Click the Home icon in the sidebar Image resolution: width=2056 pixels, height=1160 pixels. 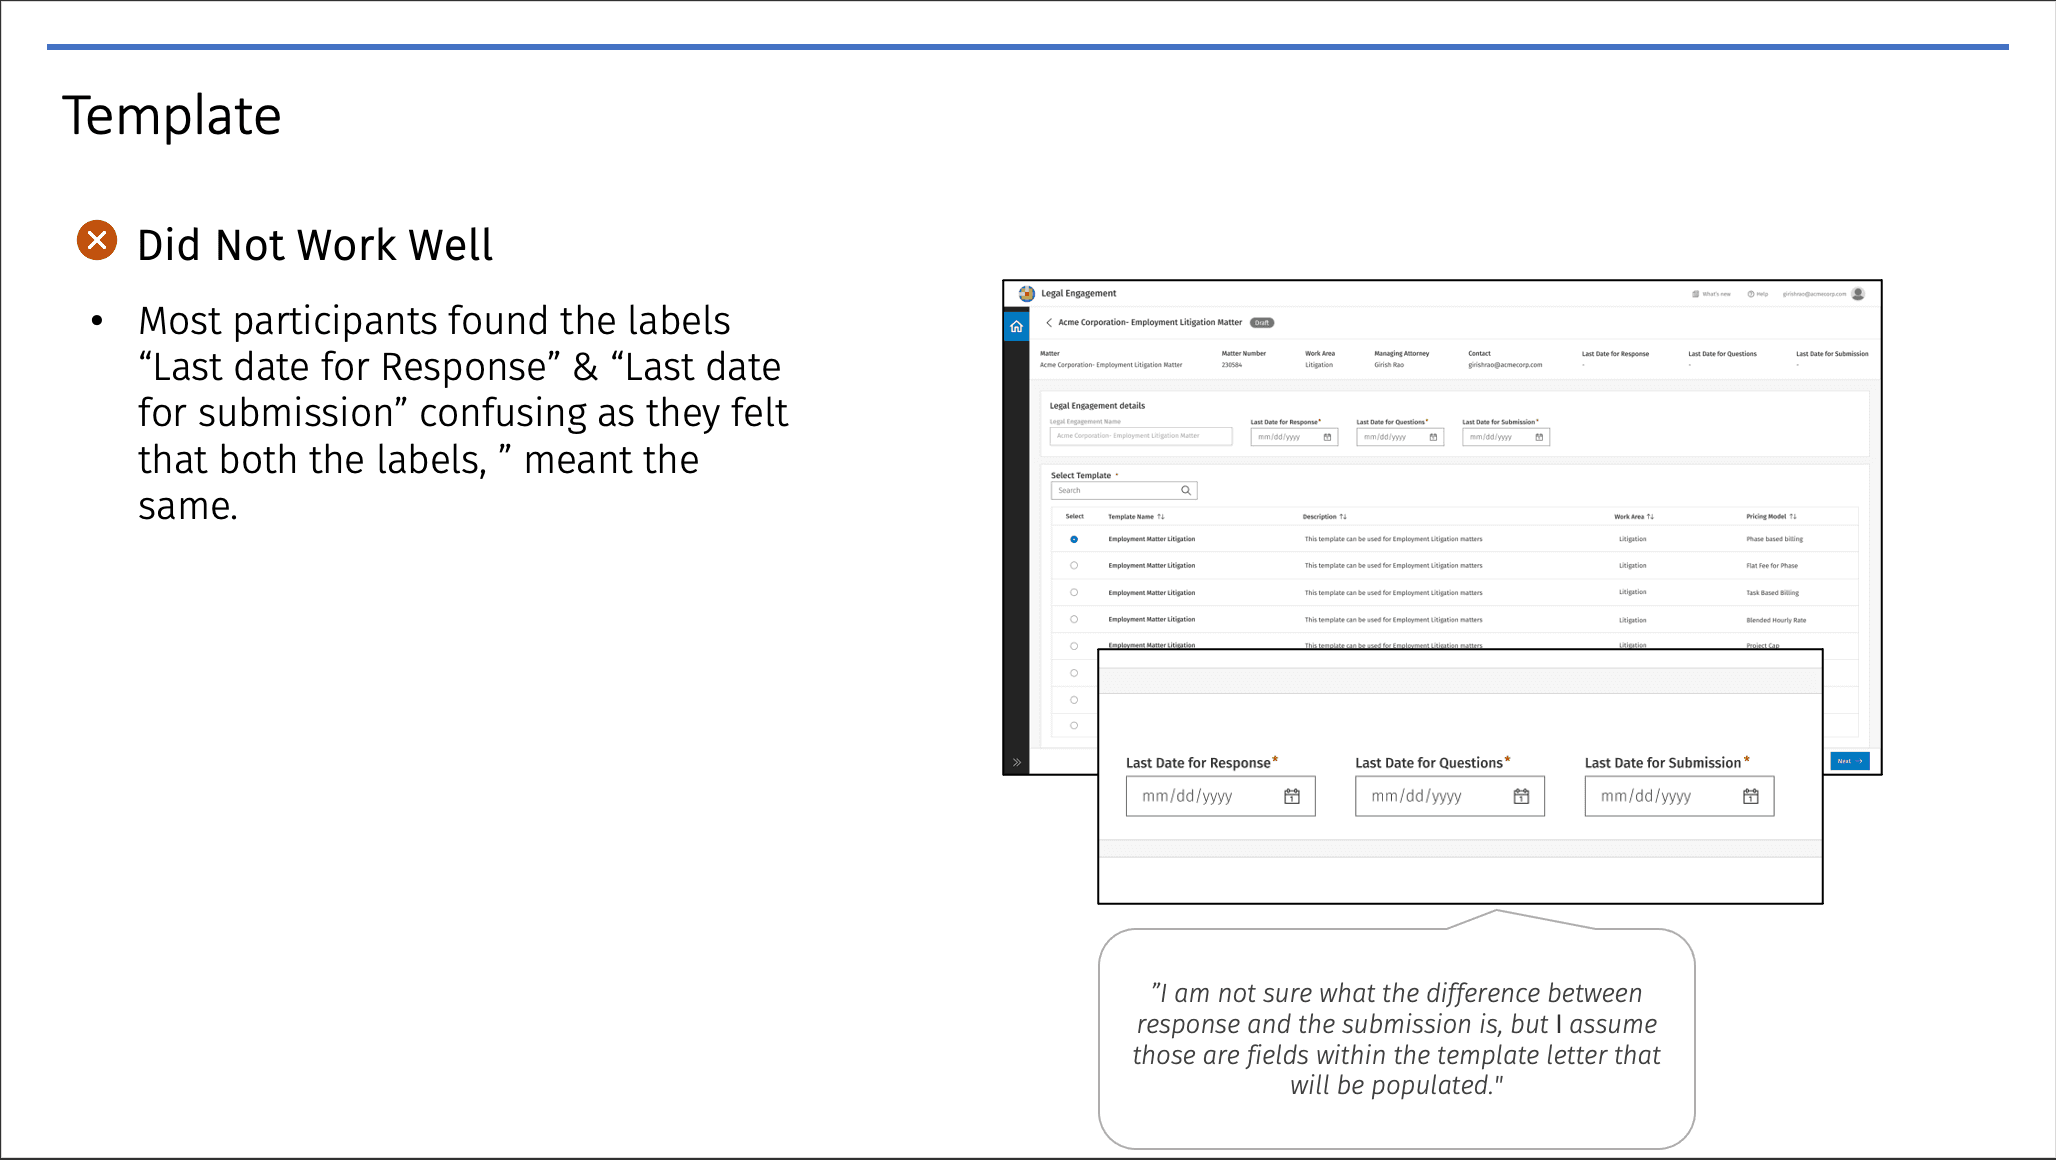coord(1016,326)
